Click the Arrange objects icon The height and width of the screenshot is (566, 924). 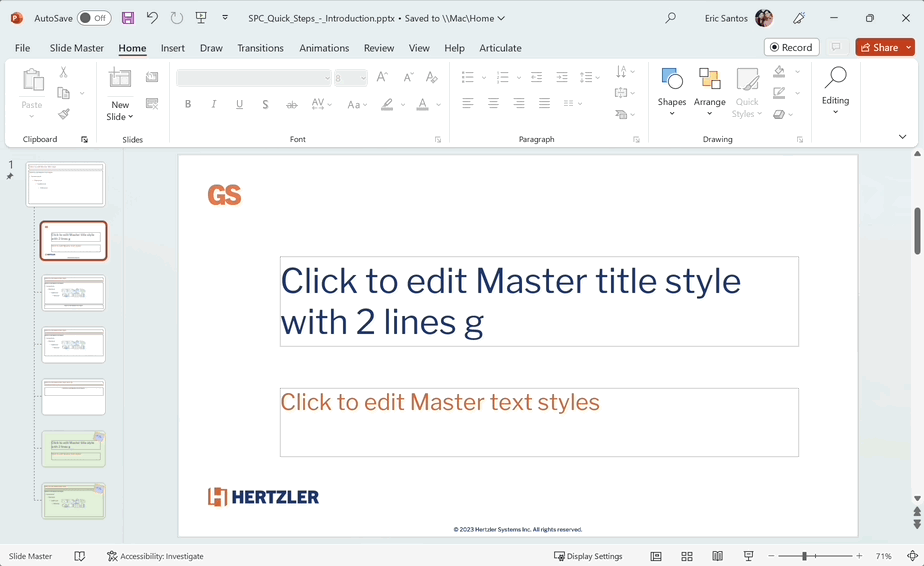coord(710,86)
